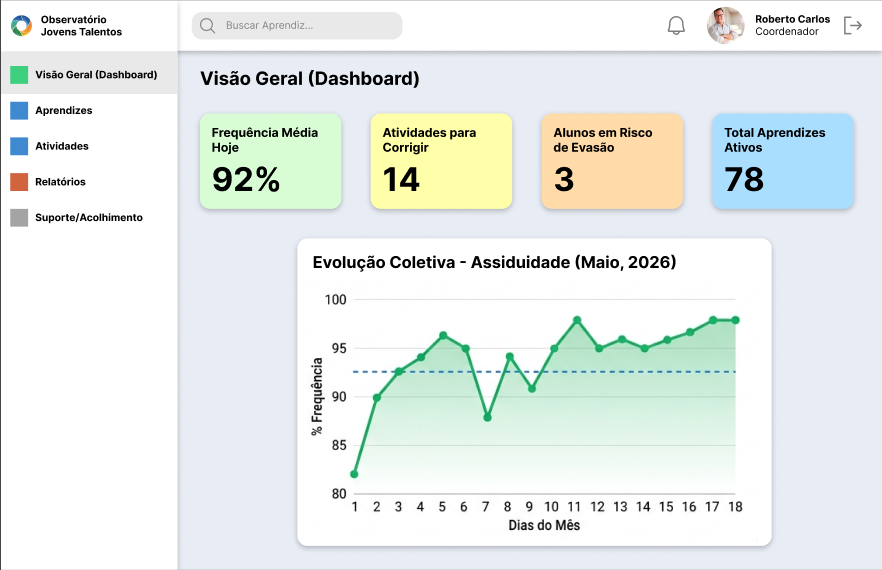Image resolution: width=882 pixels, height=570 pixels.
Task: Click the green Visão Geral sidebar square
Action: (x=19, y=75)
